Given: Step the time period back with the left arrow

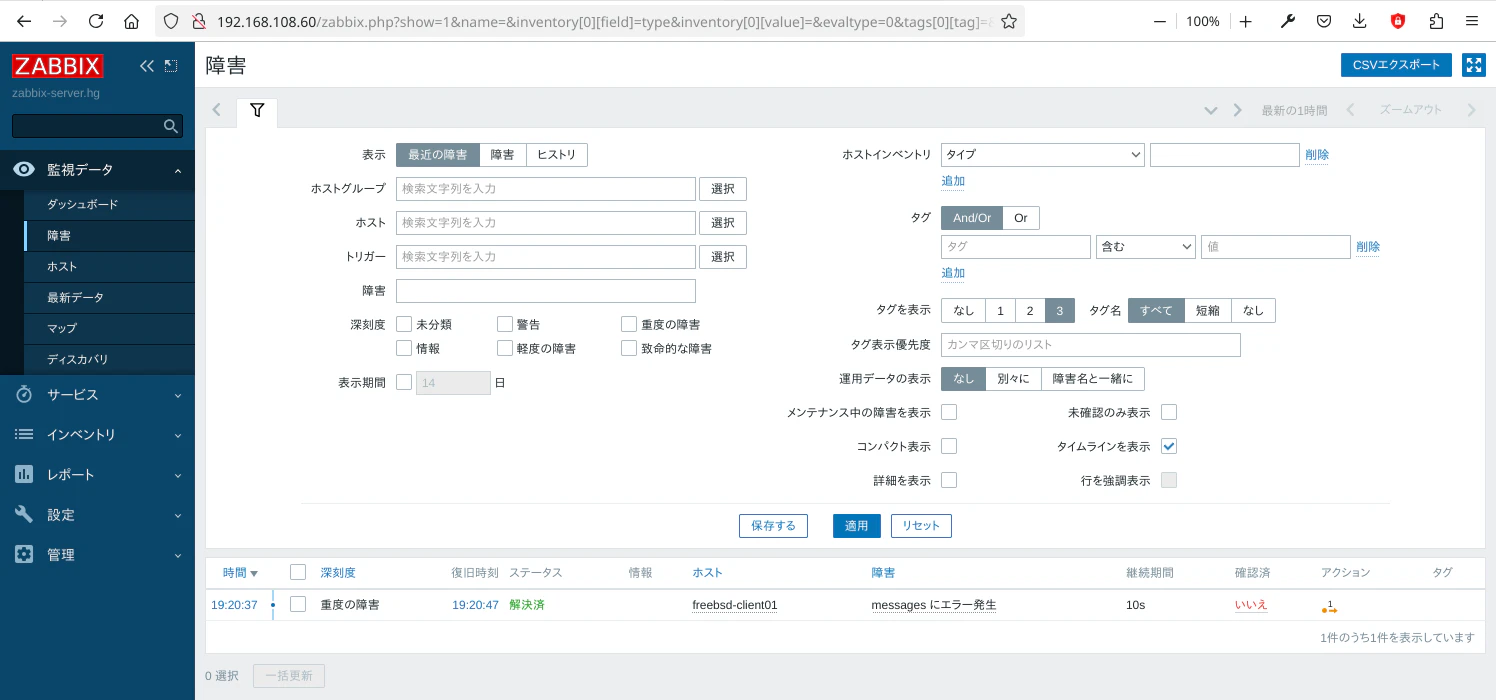Looking at the screenshot, I should pos(1350,110).
